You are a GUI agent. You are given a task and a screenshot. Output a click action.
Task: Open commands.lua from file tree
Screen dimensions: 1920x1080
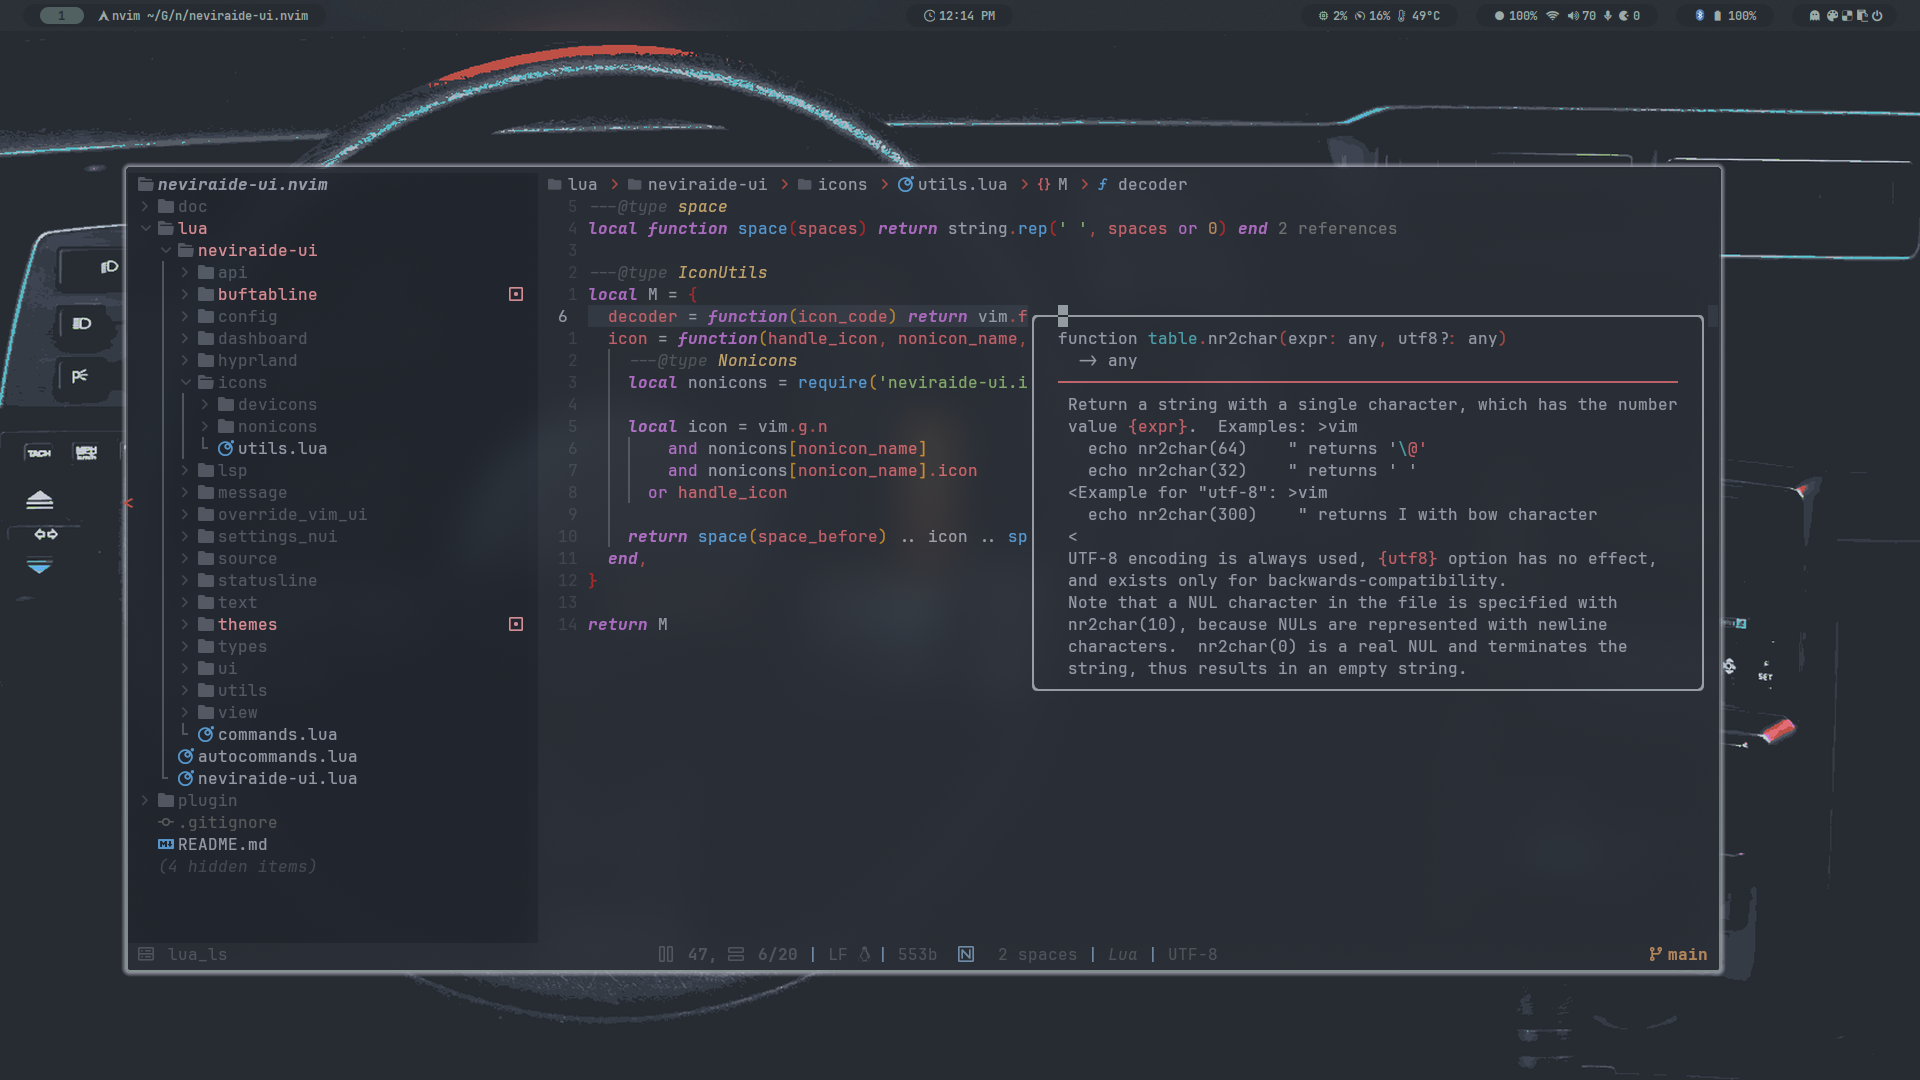[277, 734]
